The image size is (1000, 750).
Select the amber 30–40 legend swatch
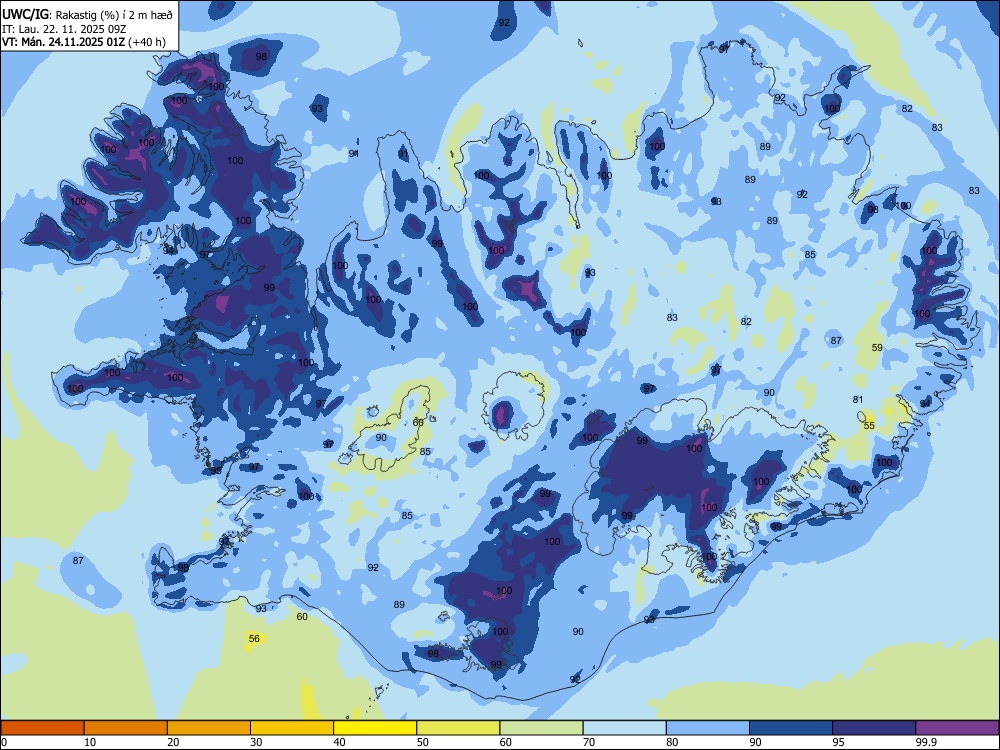[x=292, y=728]
